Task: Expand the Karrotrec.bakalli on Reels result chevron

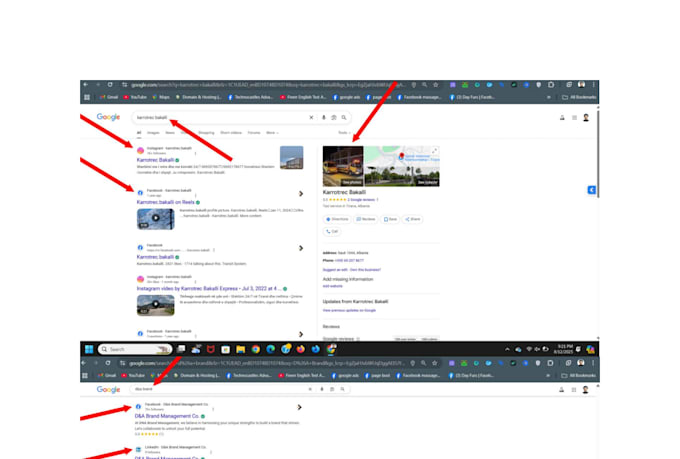Action: click(301, 193)
